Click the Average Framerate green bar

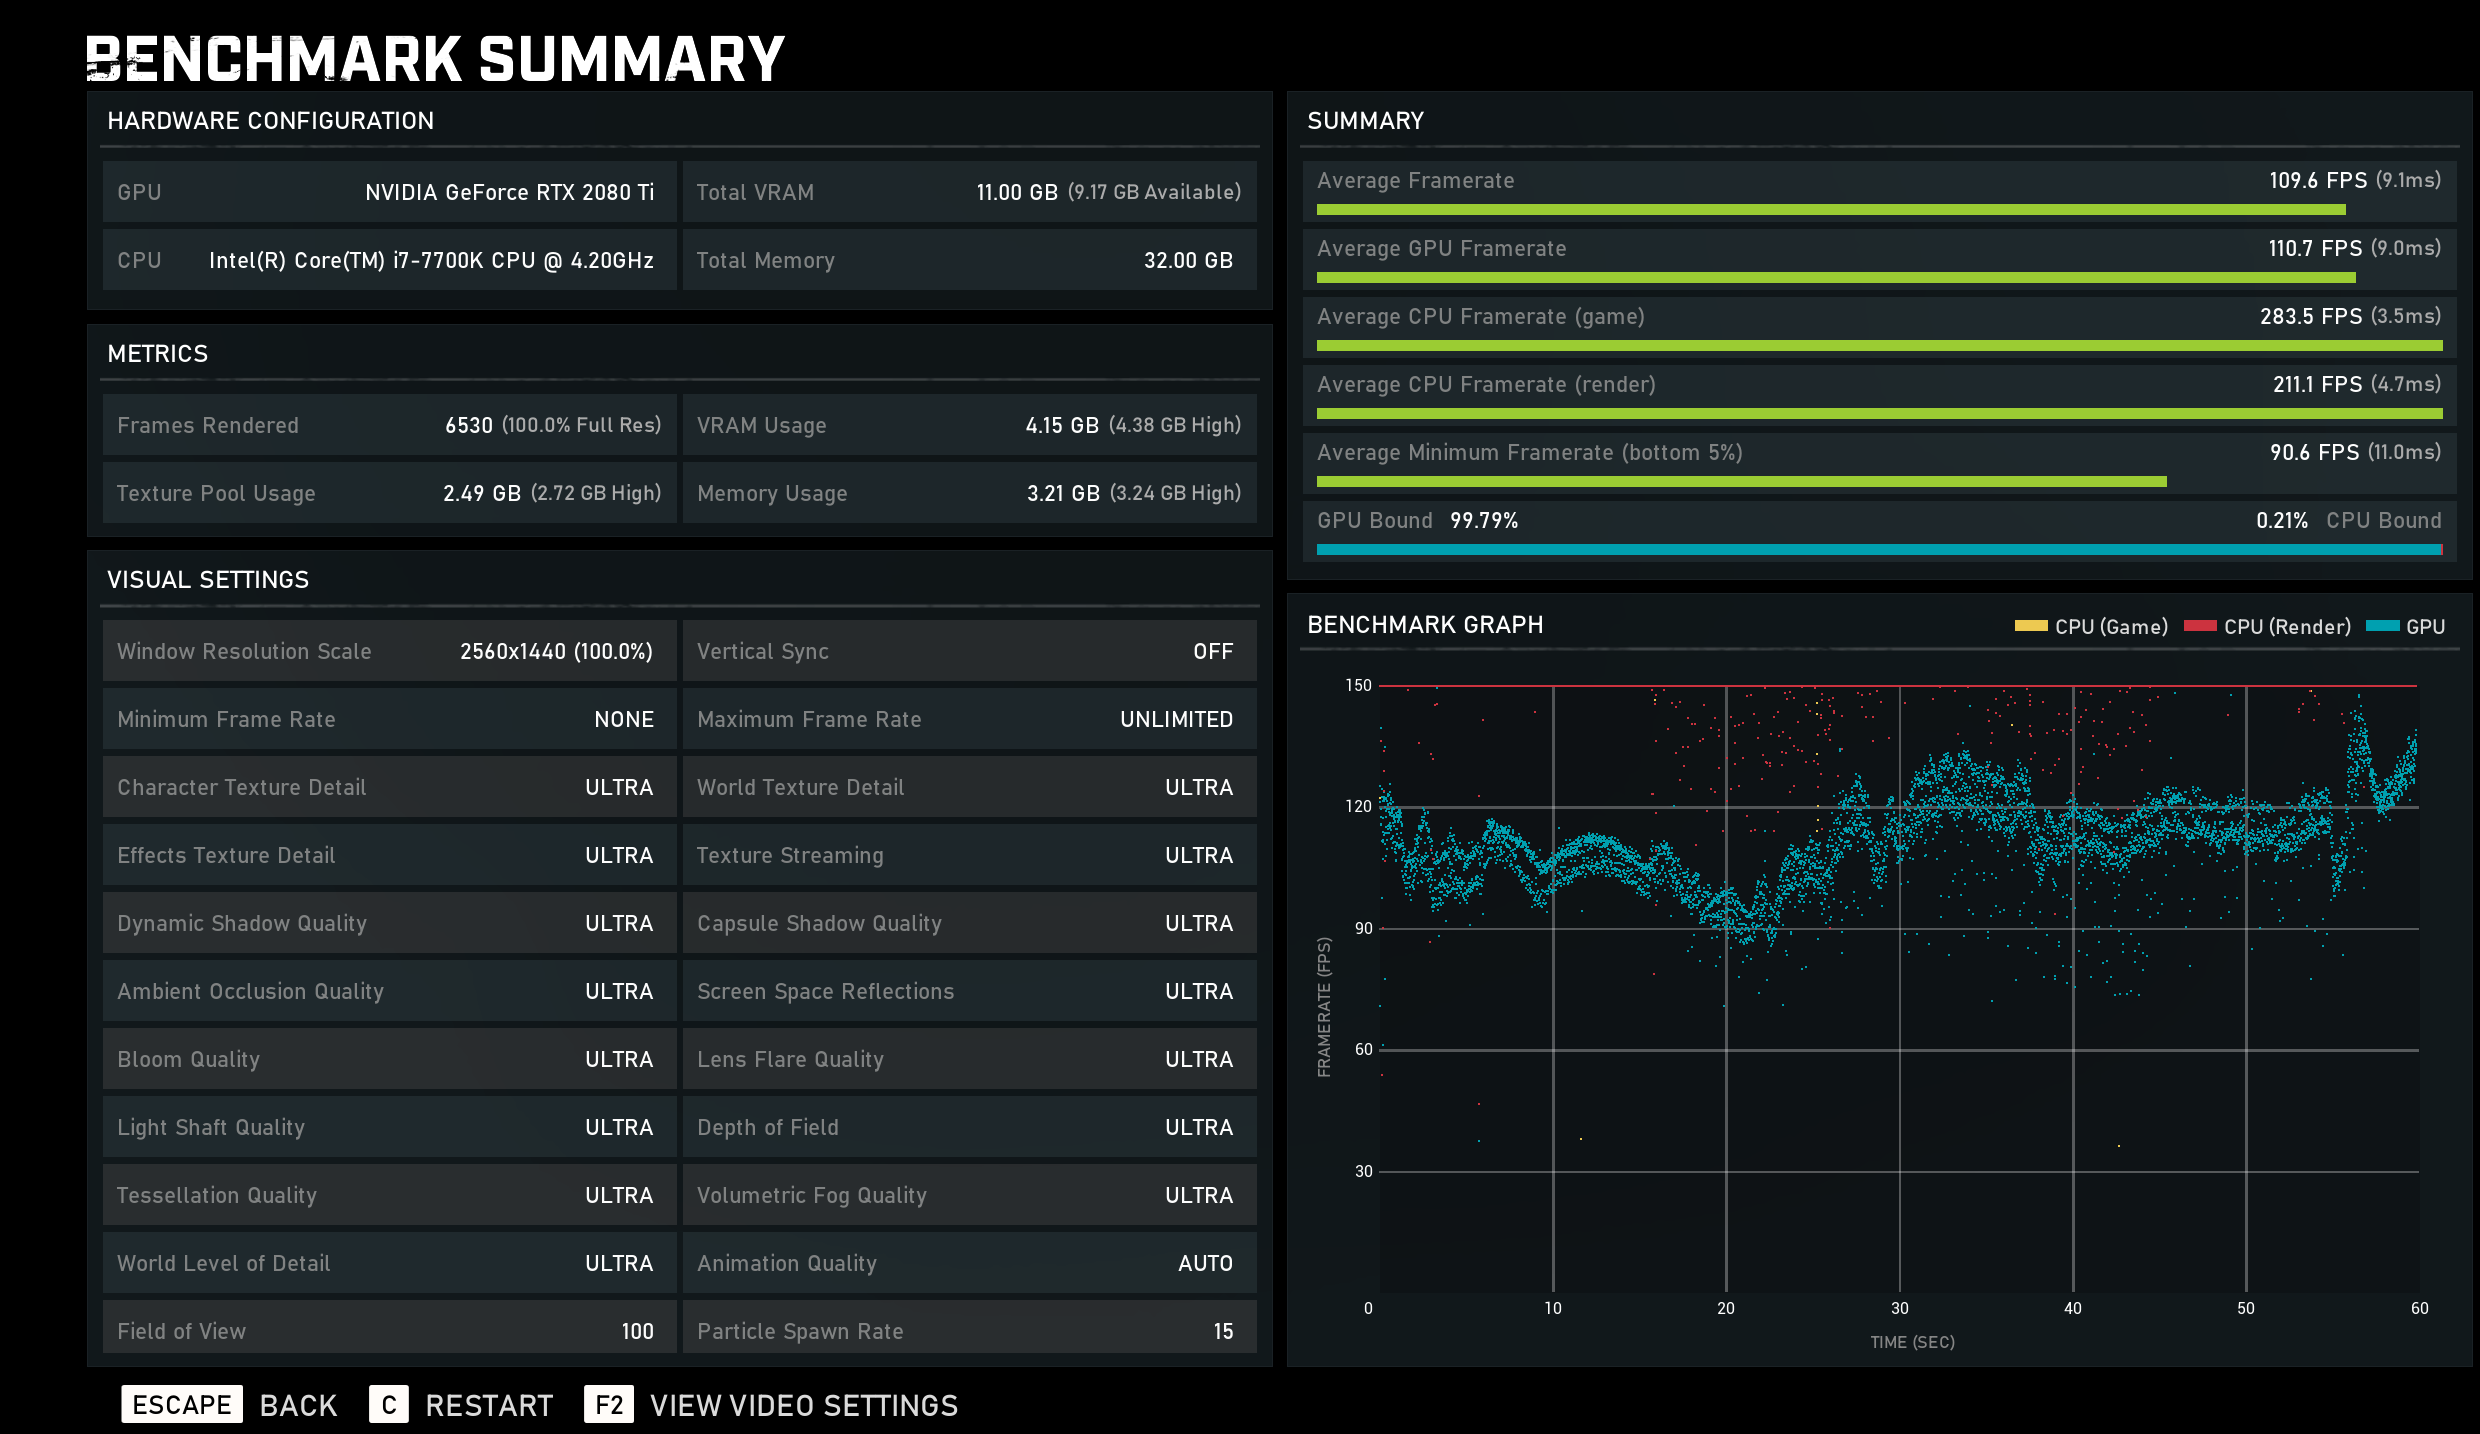click(1830, 210)
